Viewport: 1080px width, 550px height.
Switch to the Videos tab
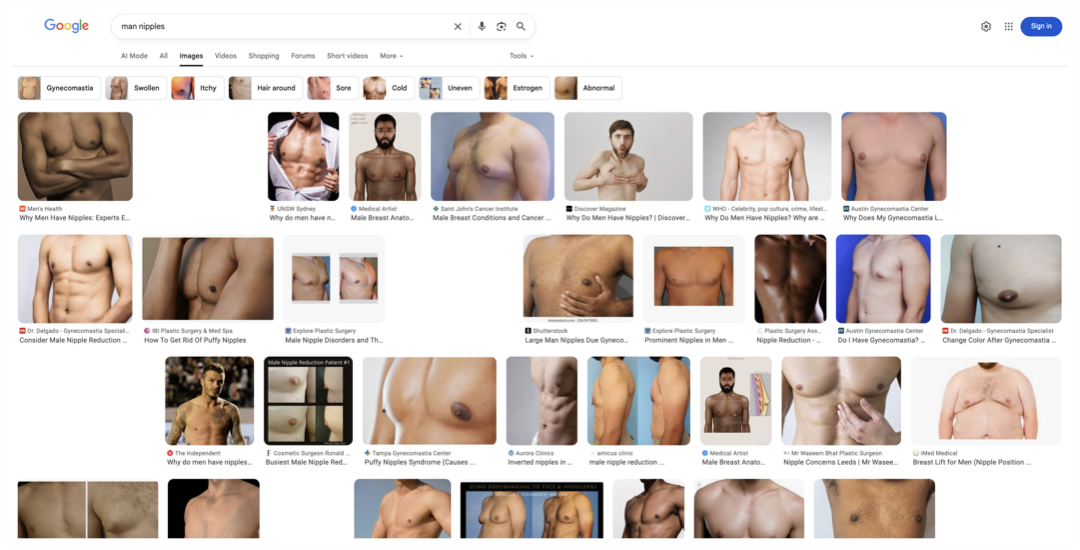[x=225, y=56]
